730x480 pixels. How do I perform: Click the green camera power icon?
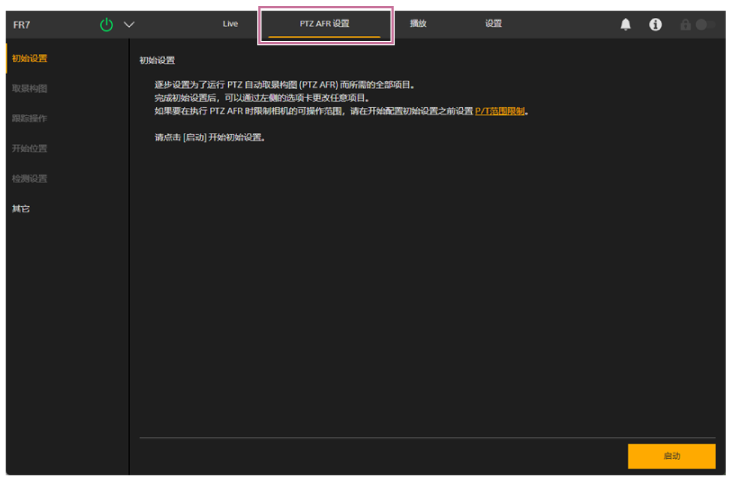107,24
